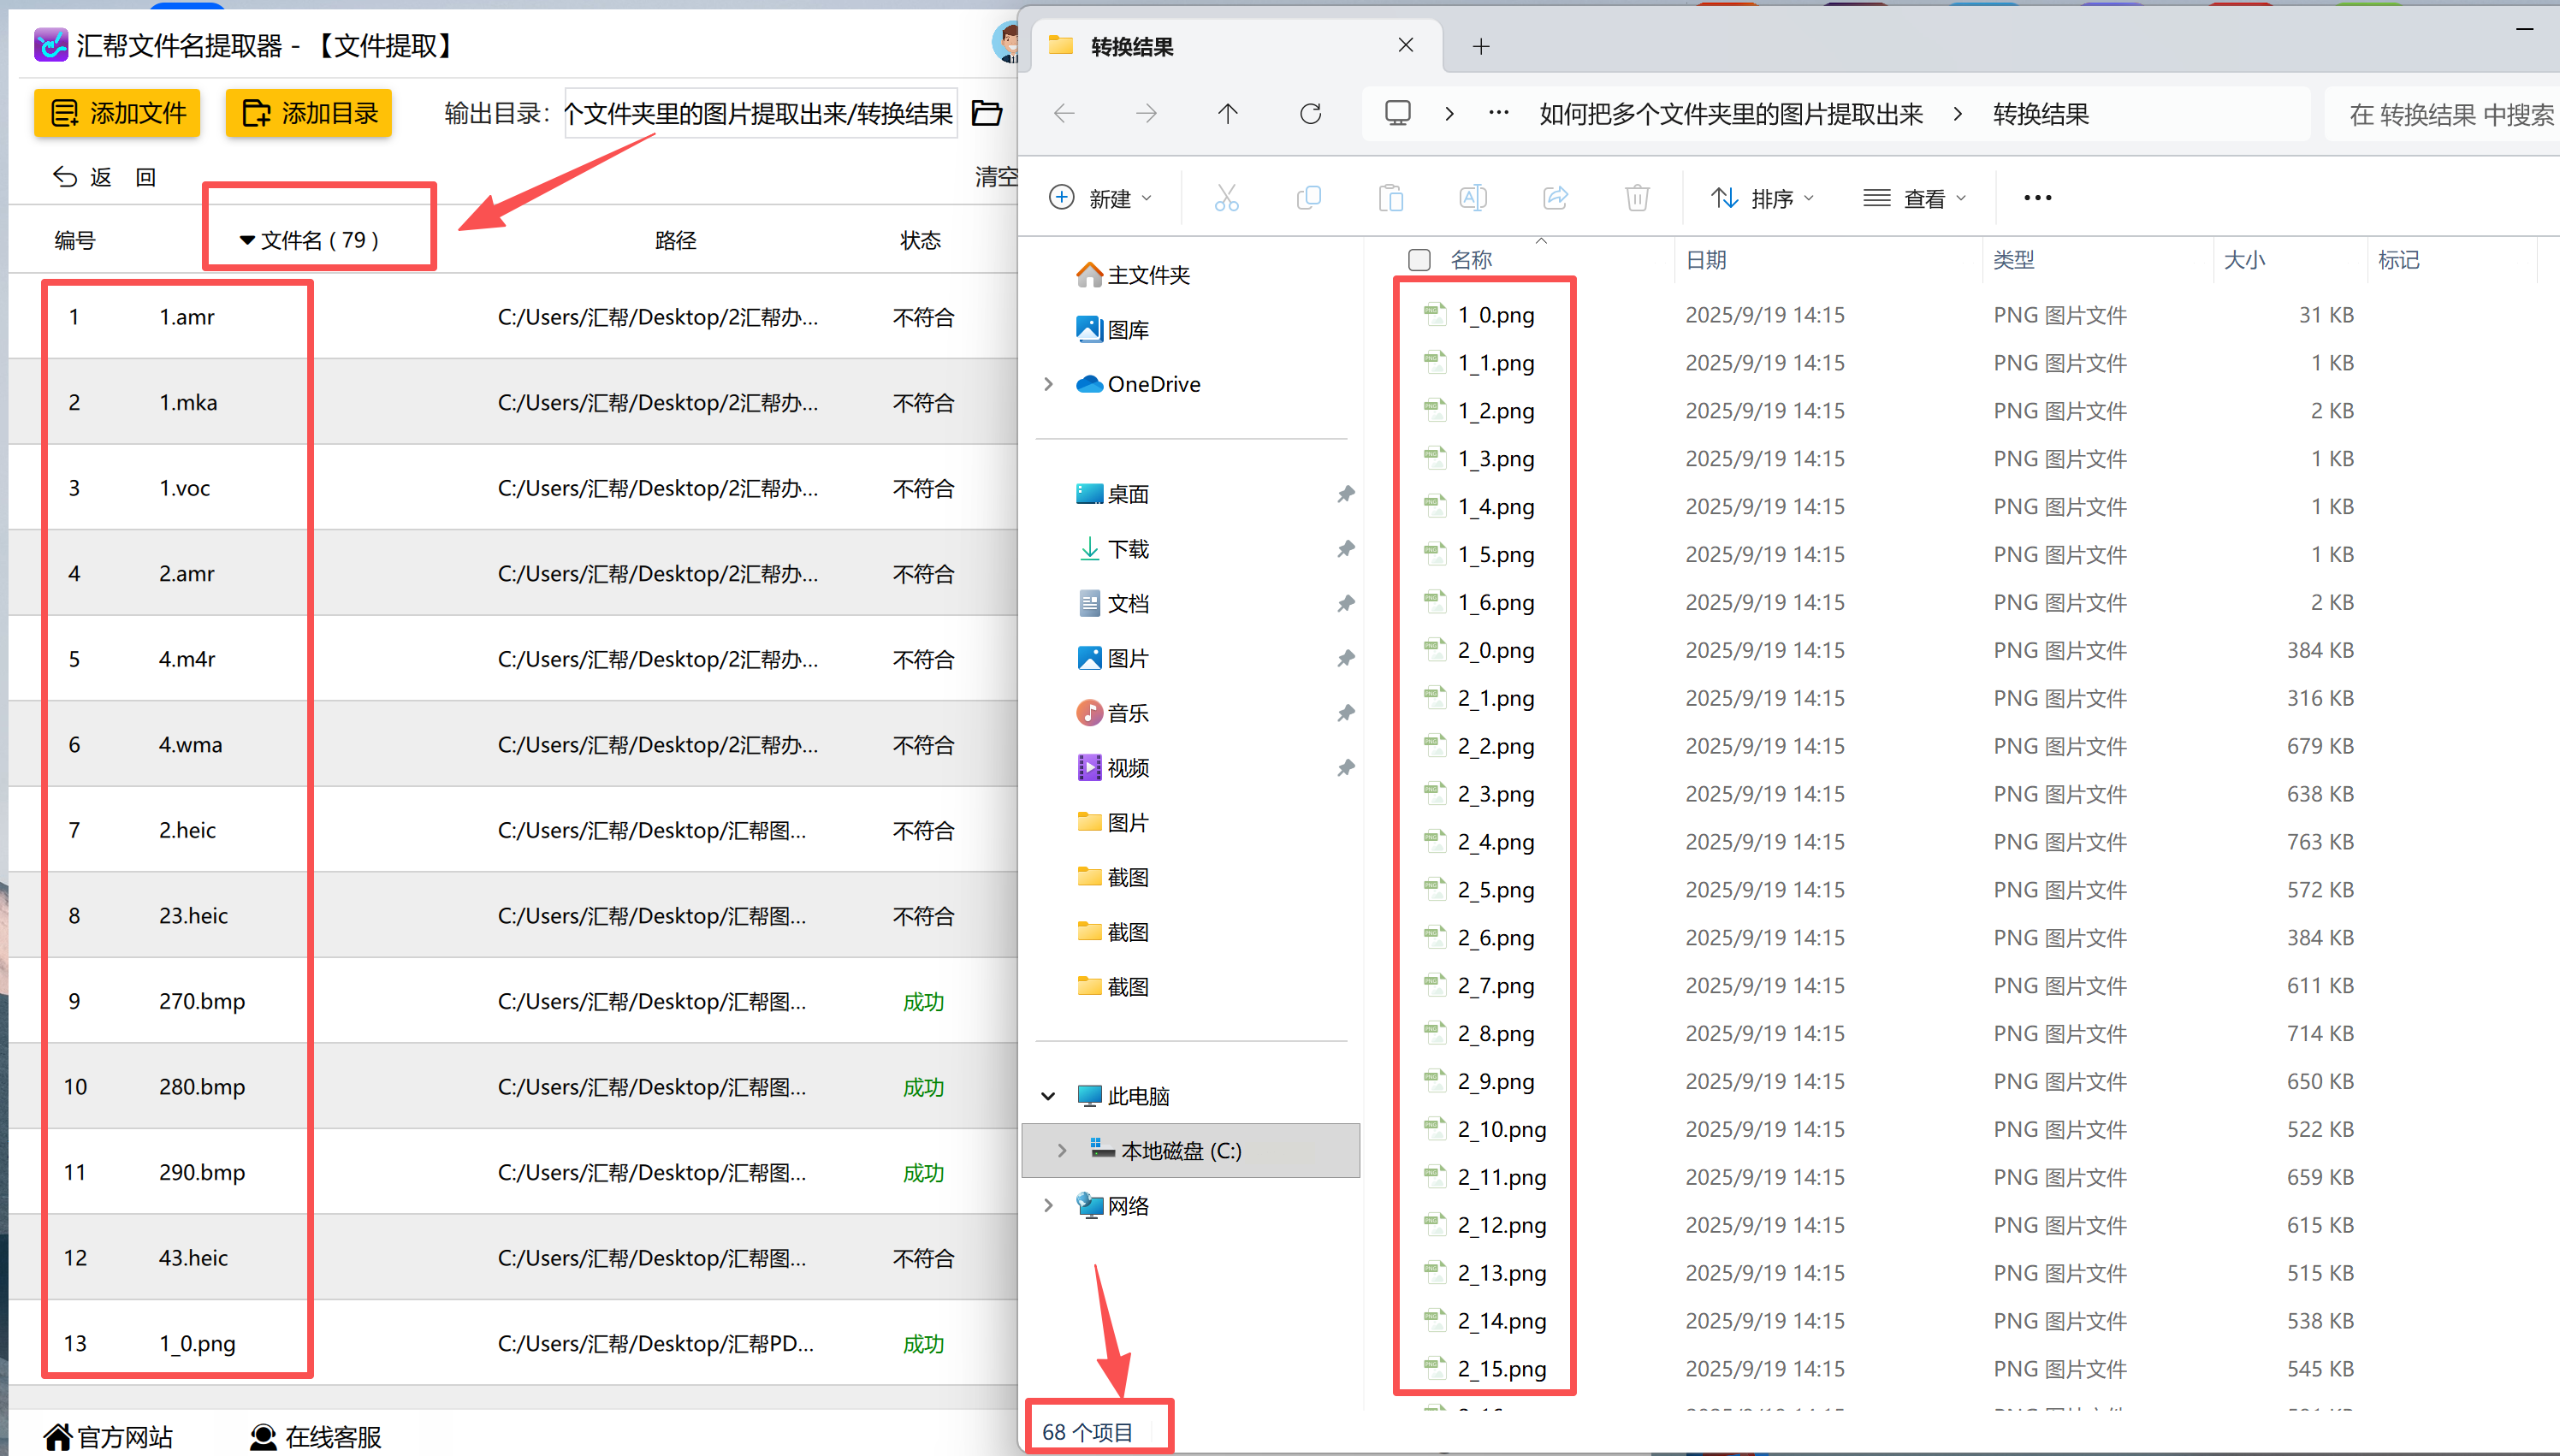The height and width of the screenshot is (1456, 2560).
Task: Open the 查看 view dropdown
Action: click(1914, 198)
